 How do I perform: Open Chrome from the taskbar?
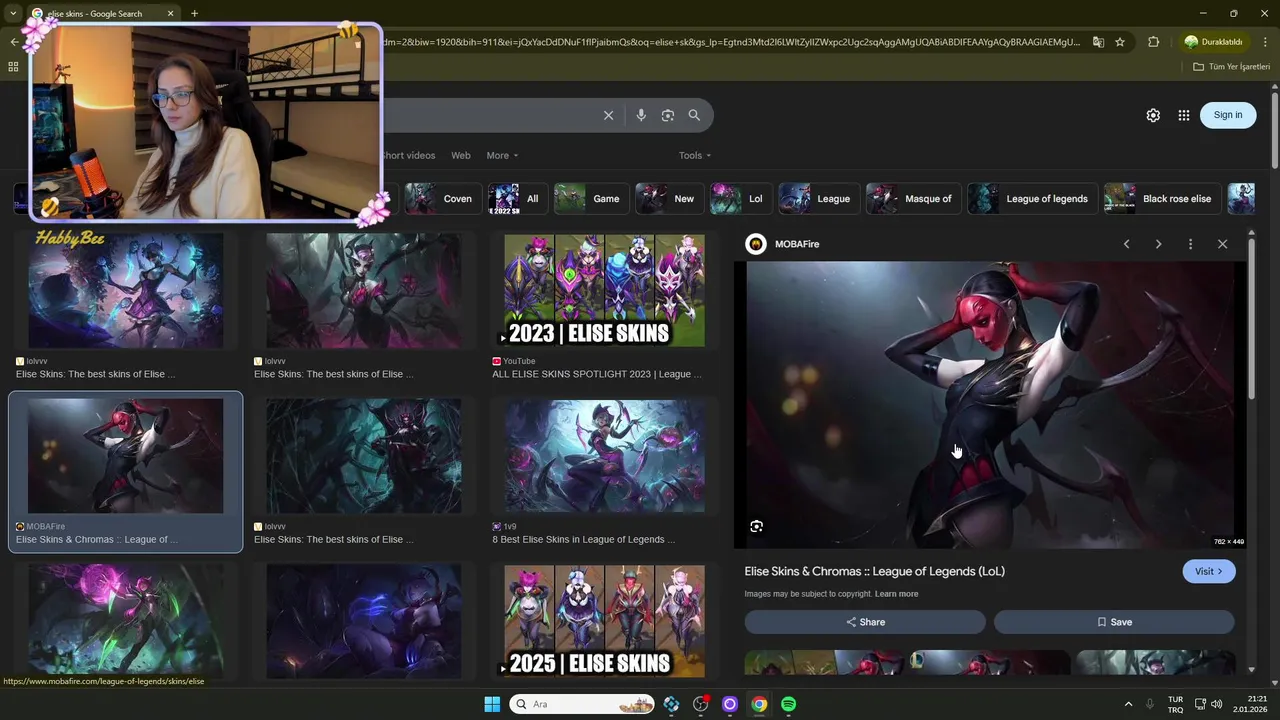(759, 704)
